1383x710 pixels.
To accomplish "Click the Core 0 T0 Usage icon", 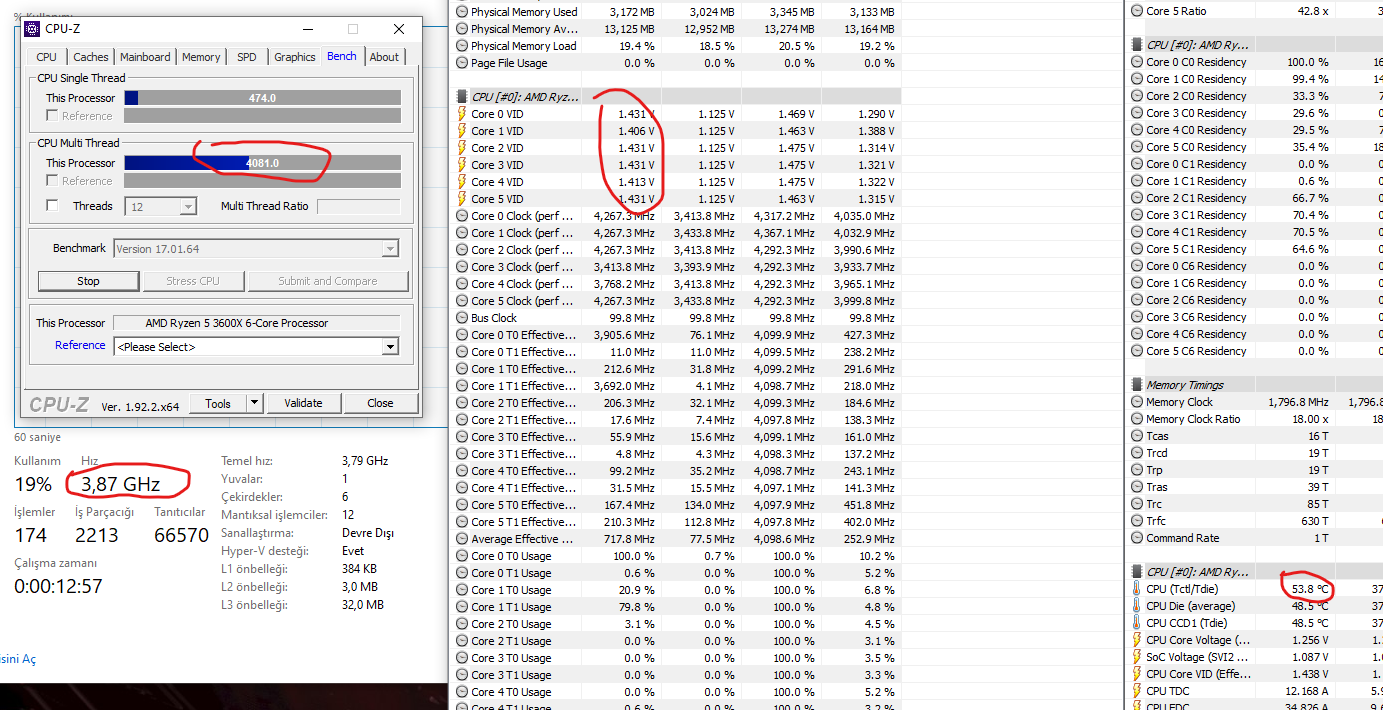I will click(461, 556).
